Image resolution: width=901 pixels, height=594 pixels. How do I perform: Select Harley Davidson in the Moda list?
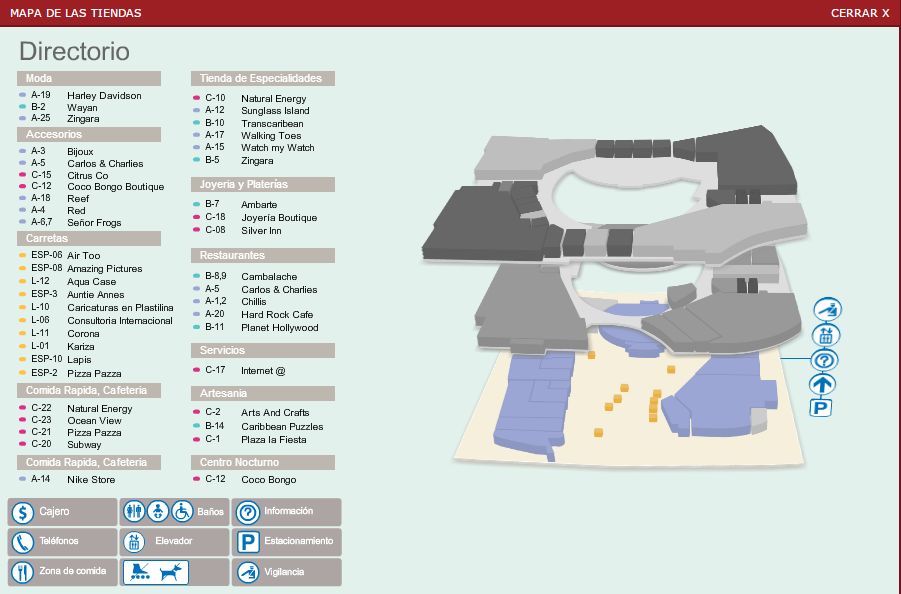point(104,96)
